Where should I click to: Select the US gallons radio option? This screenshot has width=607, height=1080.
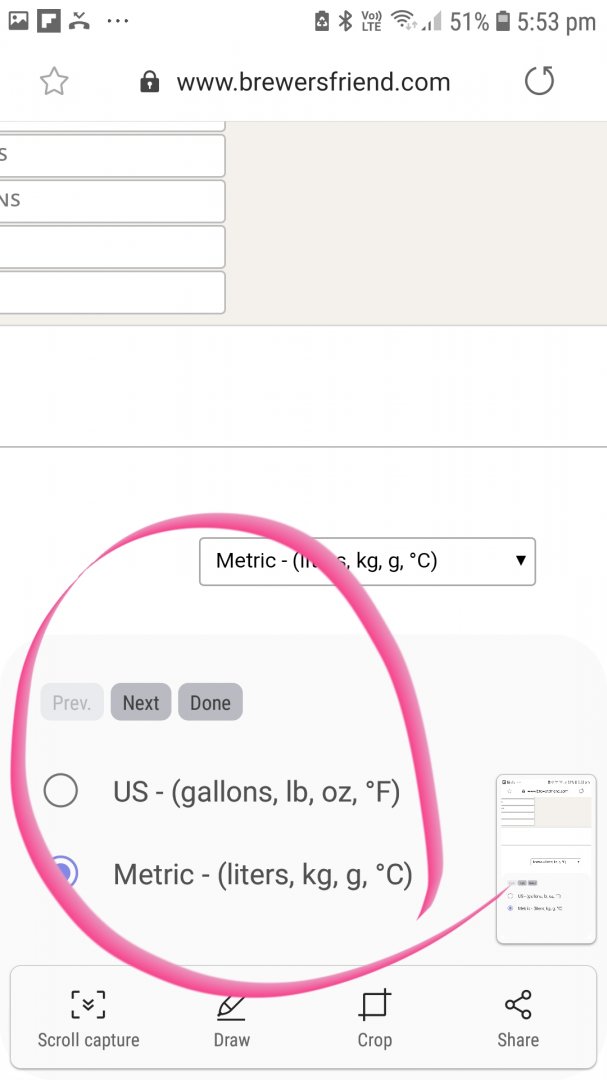point(61,791)
